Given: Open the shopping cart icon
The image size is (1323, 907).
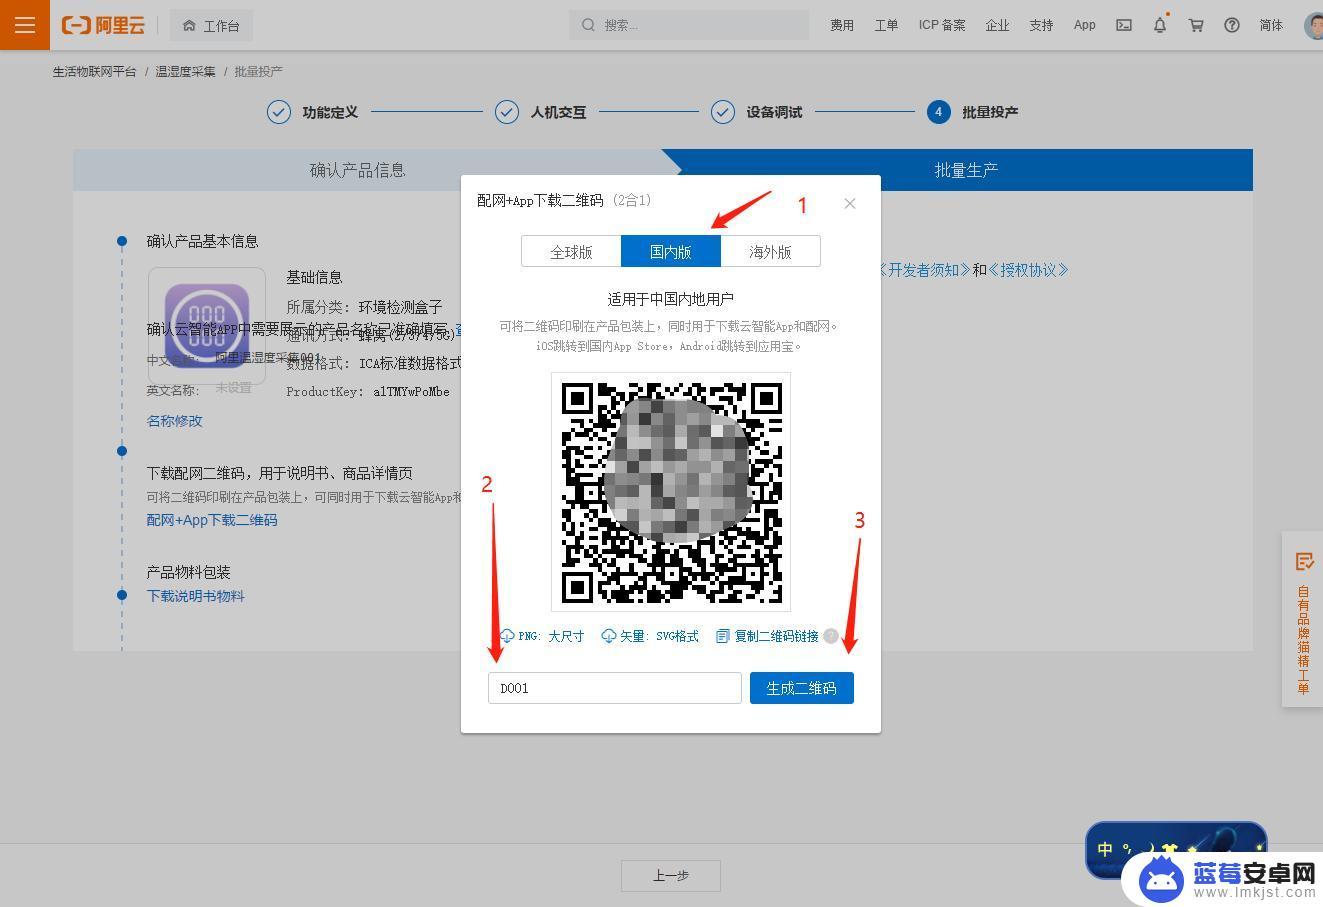Looking at the screenshot, I should pos(1196,25).
